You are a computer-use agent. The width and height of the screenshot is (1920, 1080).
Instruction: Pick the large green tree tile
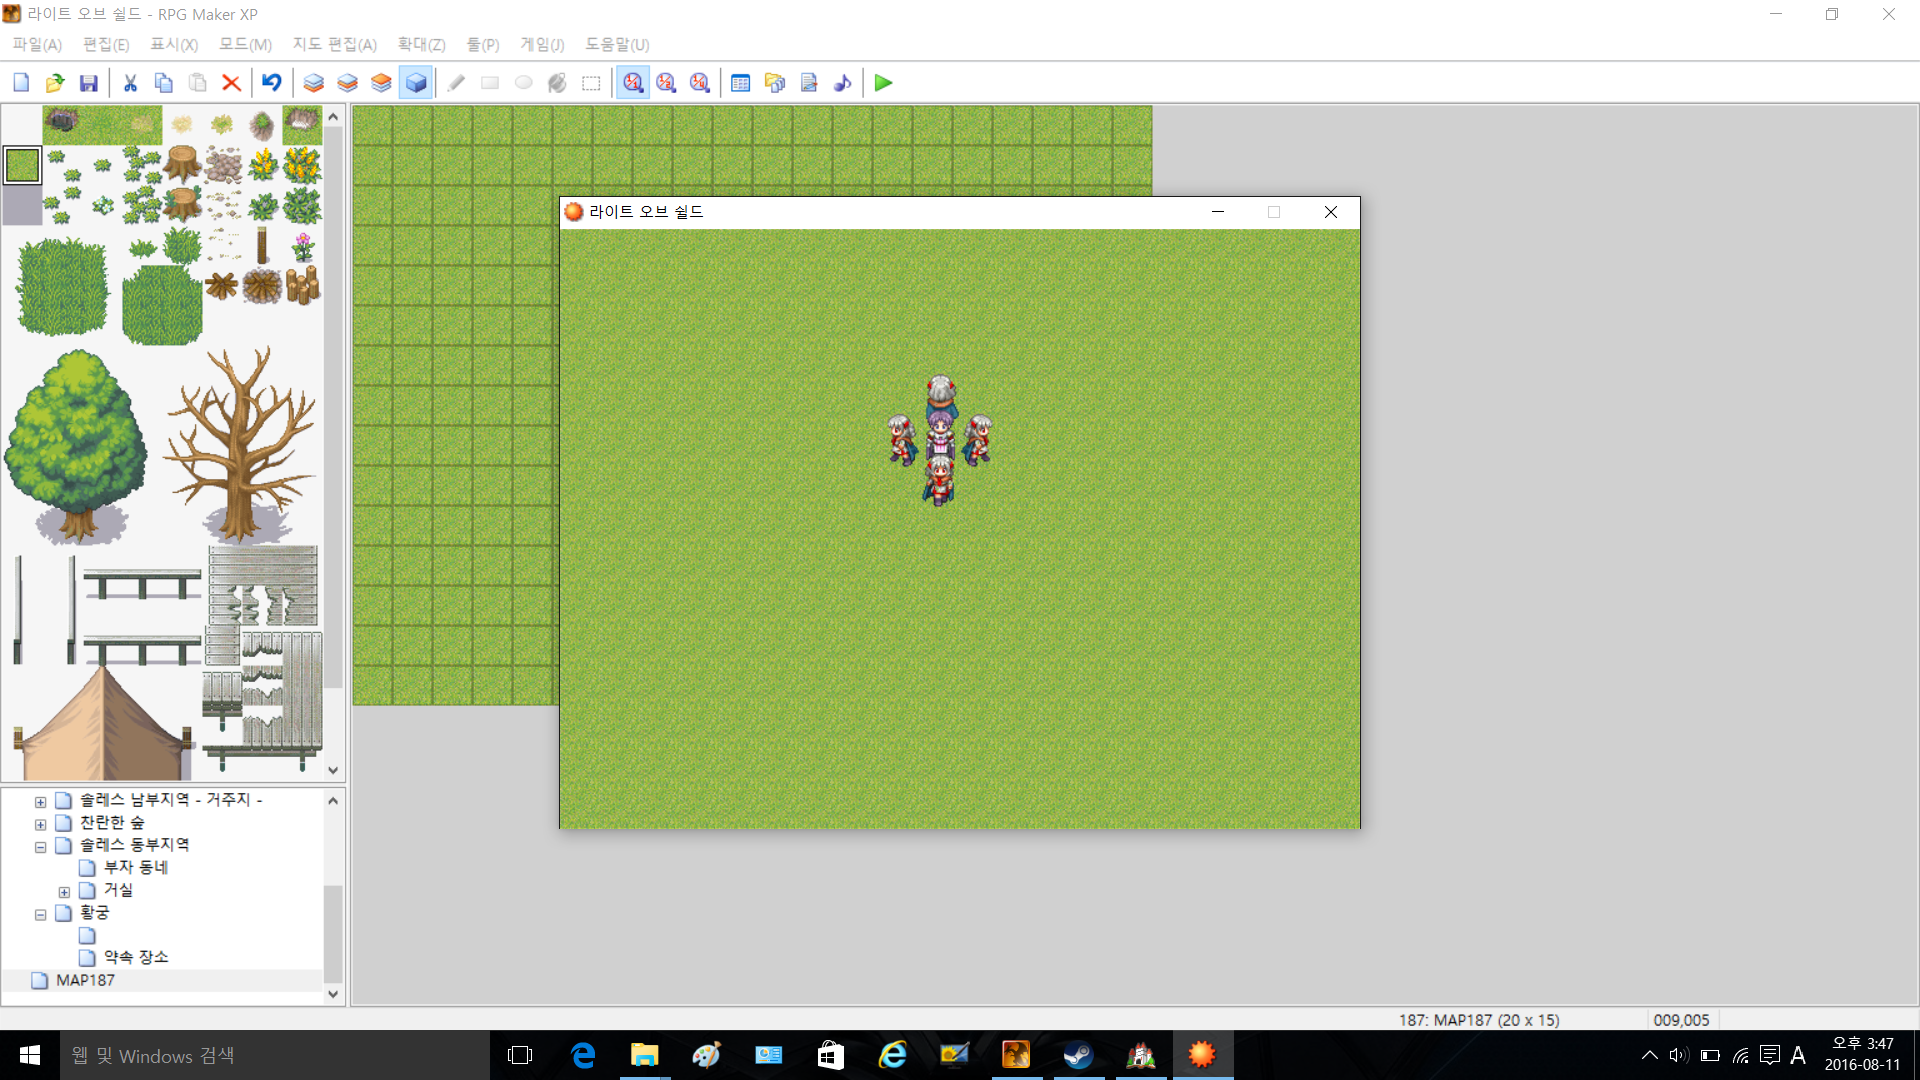76,445
